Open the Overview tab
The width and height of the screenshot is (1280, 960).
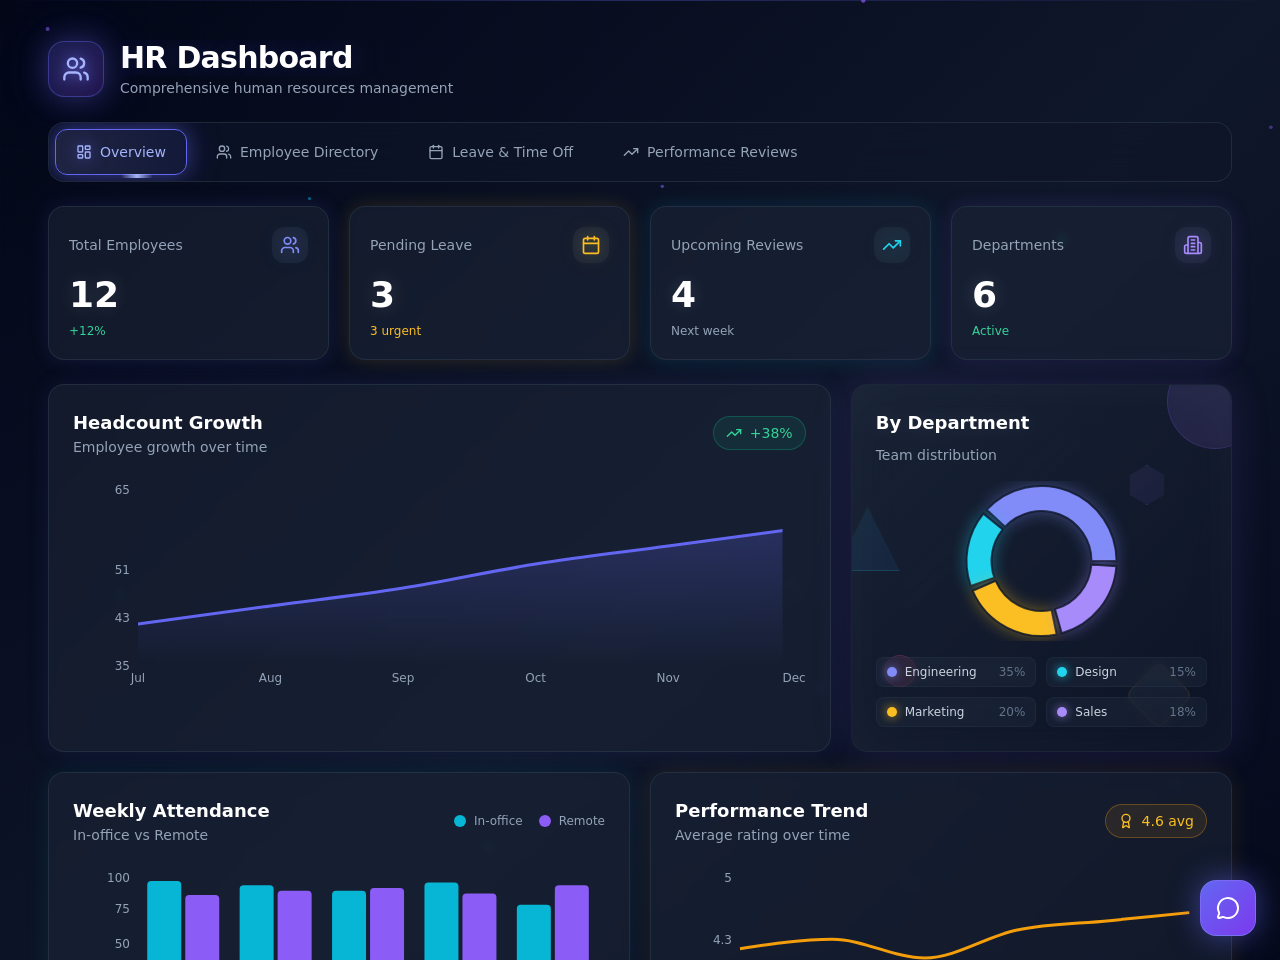point(121,152)
